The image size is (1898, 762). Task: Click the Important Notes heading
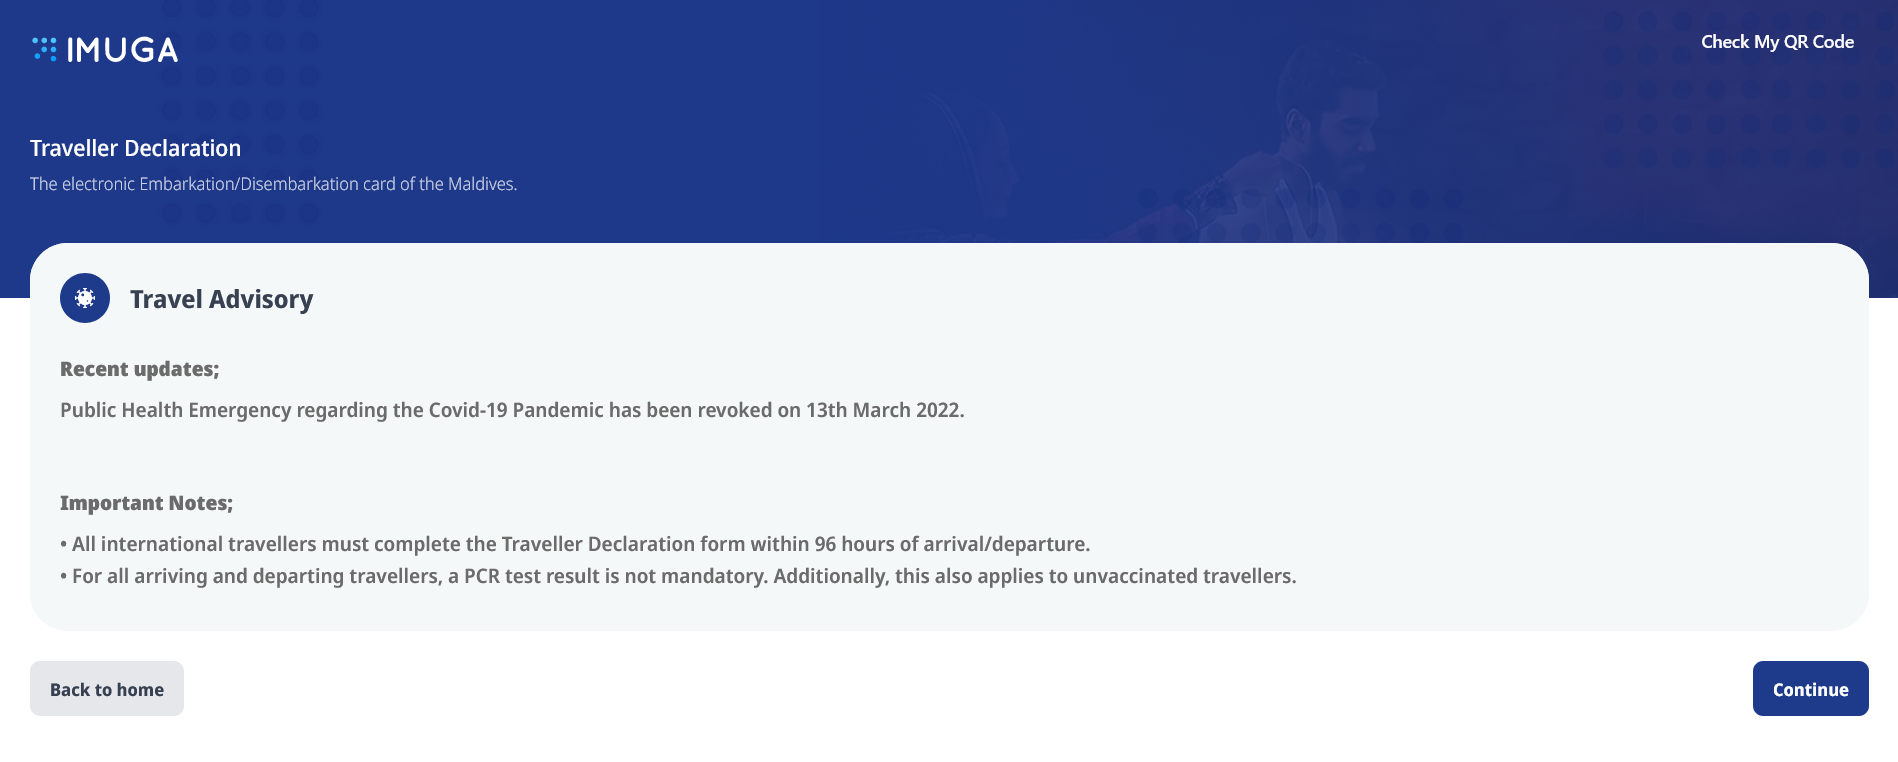[146, 503]
